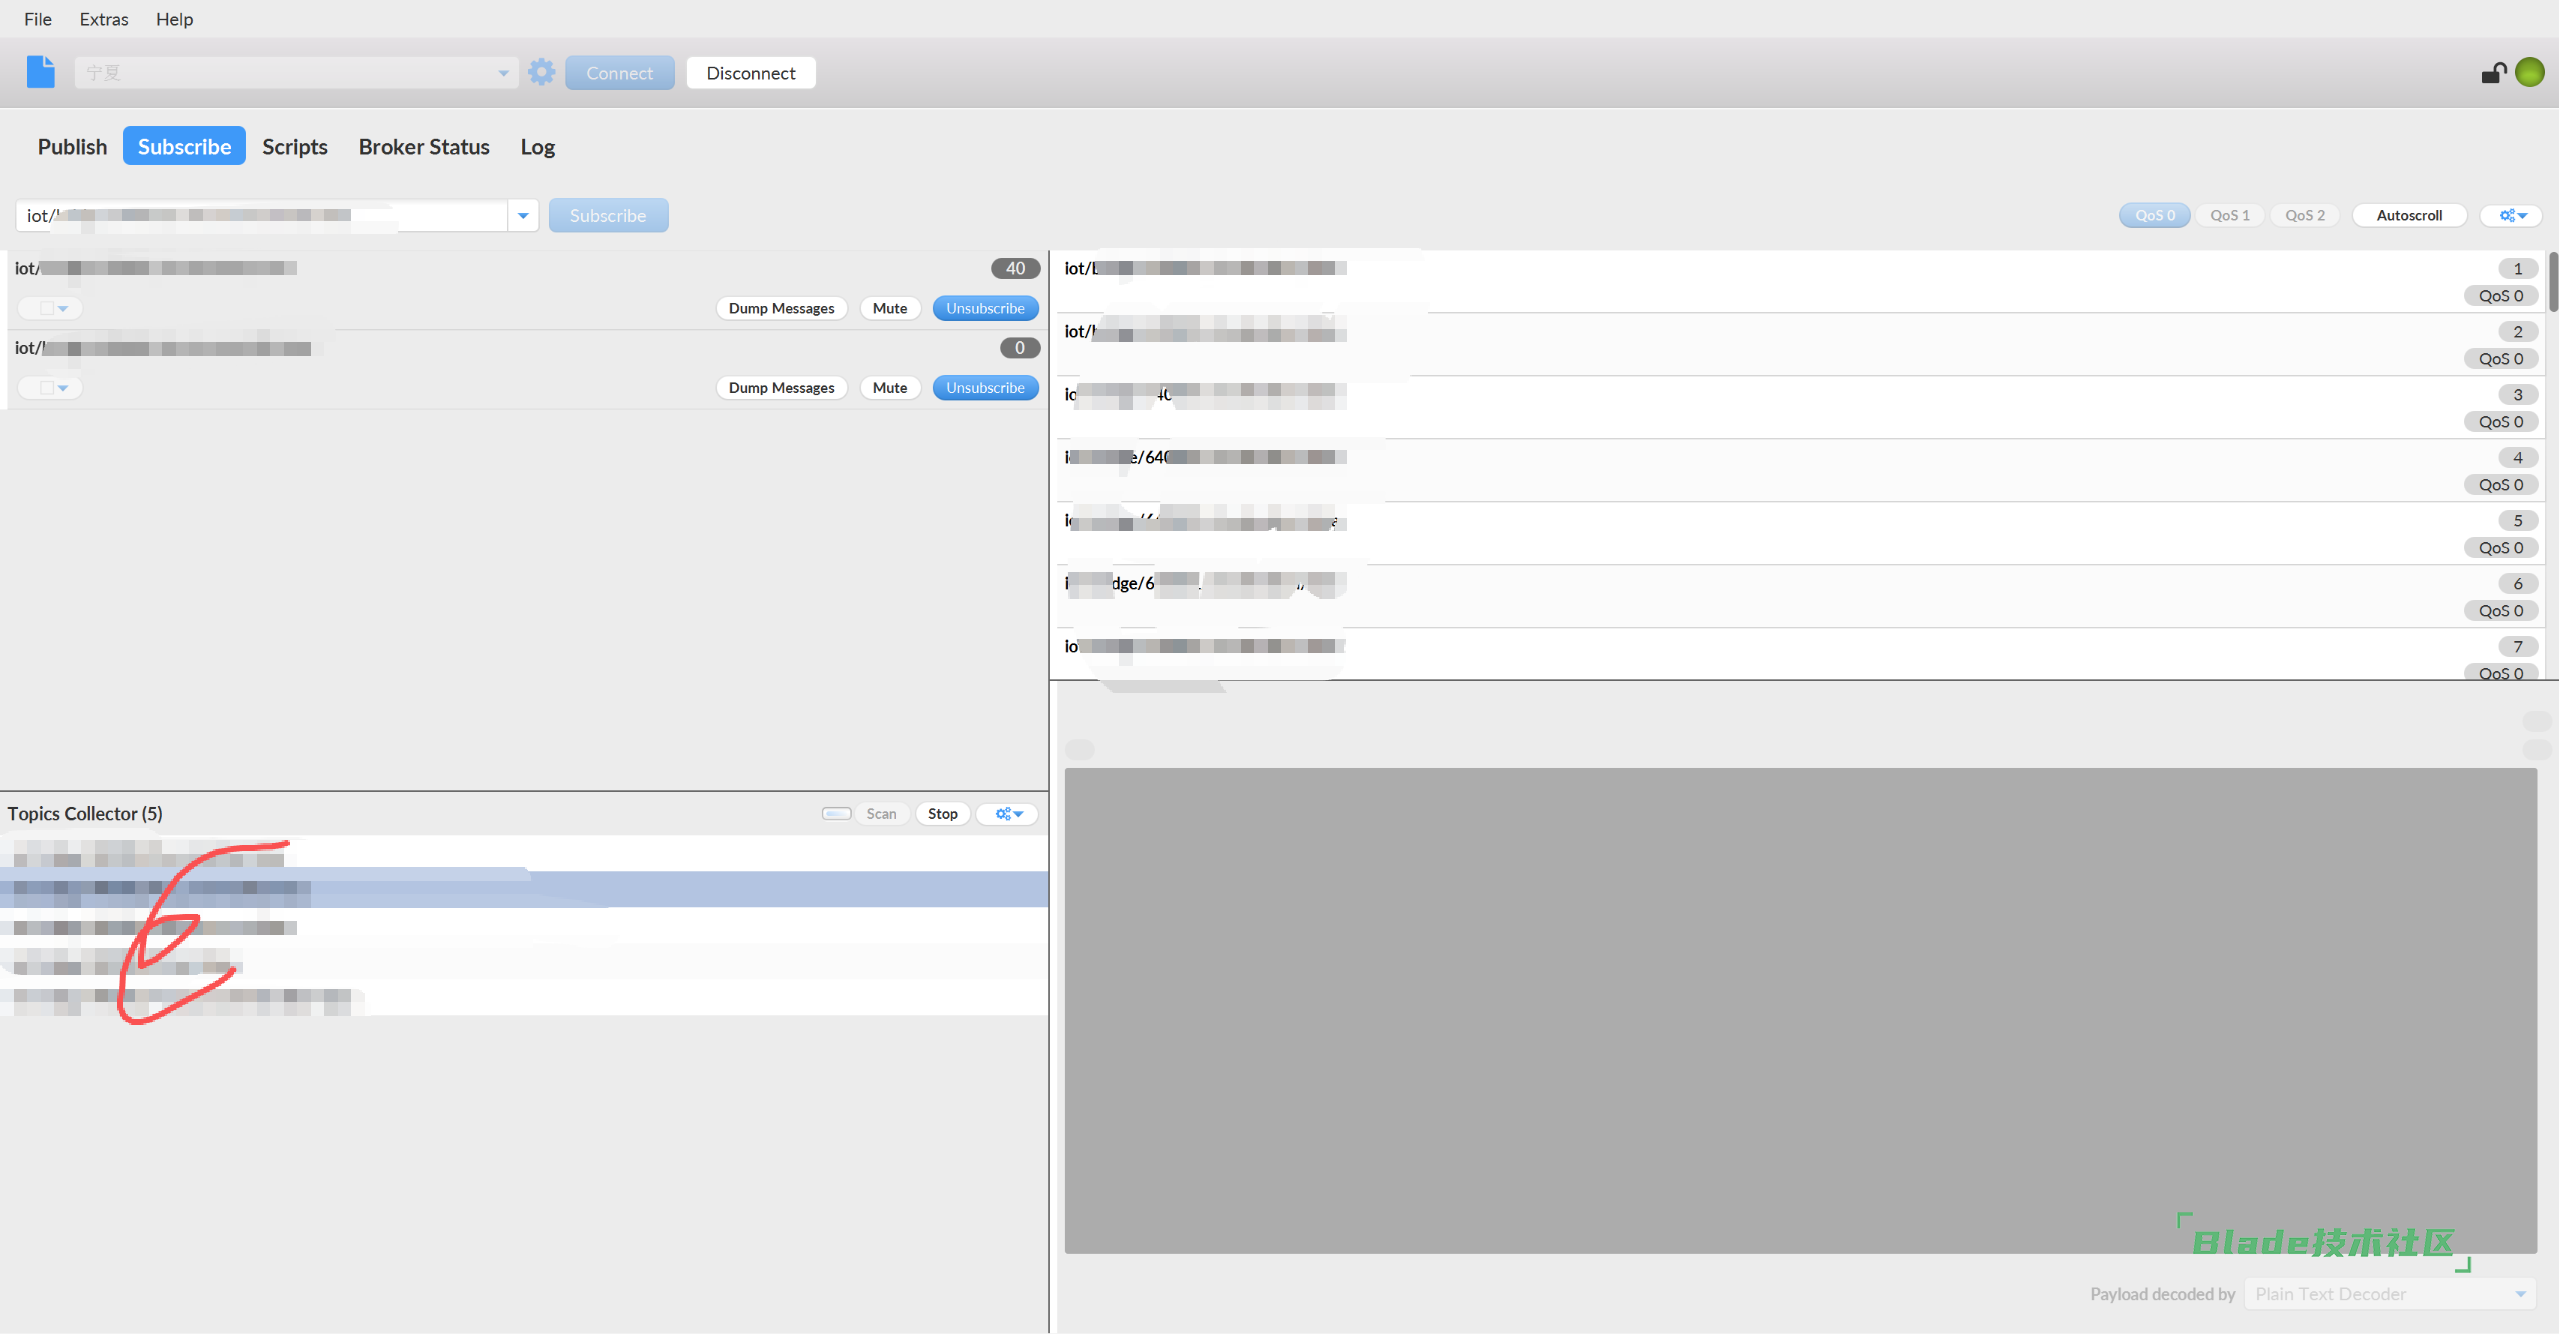Select QoS 1 level
The image size is (2559, 1334).
pos(2229,215)
